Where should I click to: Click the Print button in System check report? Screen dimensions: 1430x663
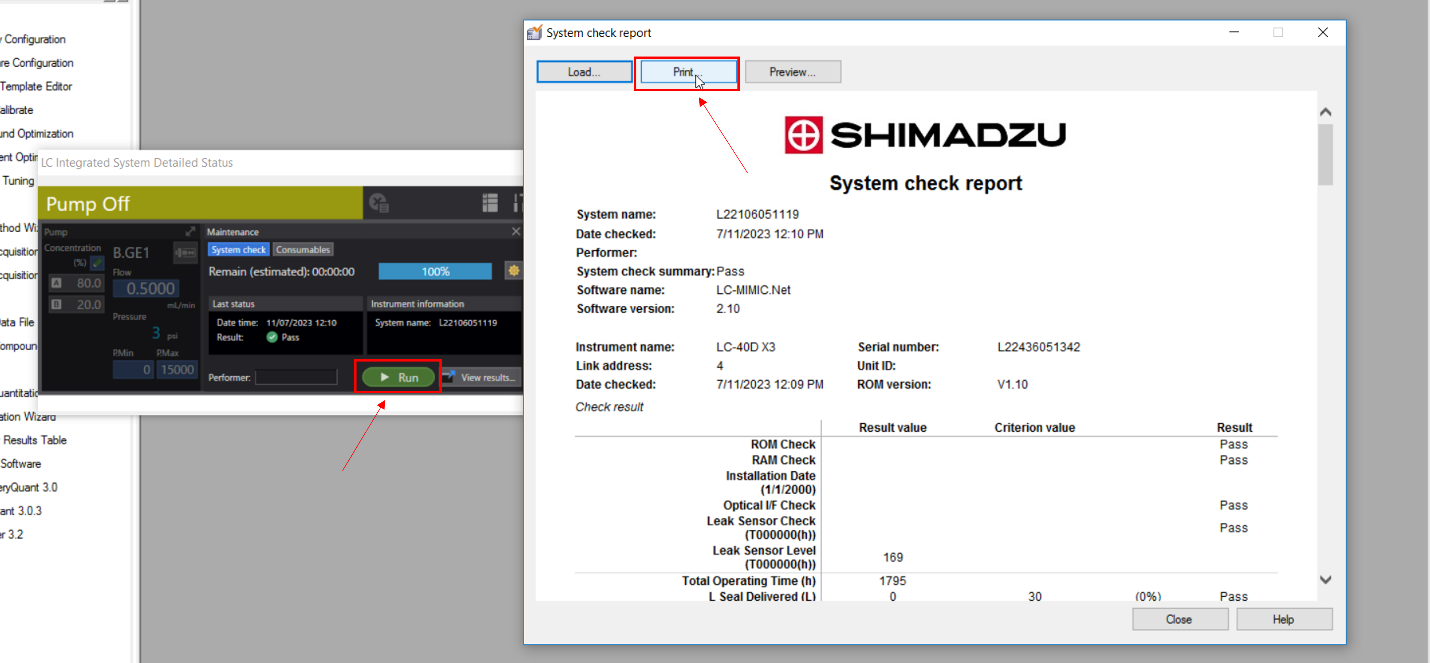(x=687, y=72)
